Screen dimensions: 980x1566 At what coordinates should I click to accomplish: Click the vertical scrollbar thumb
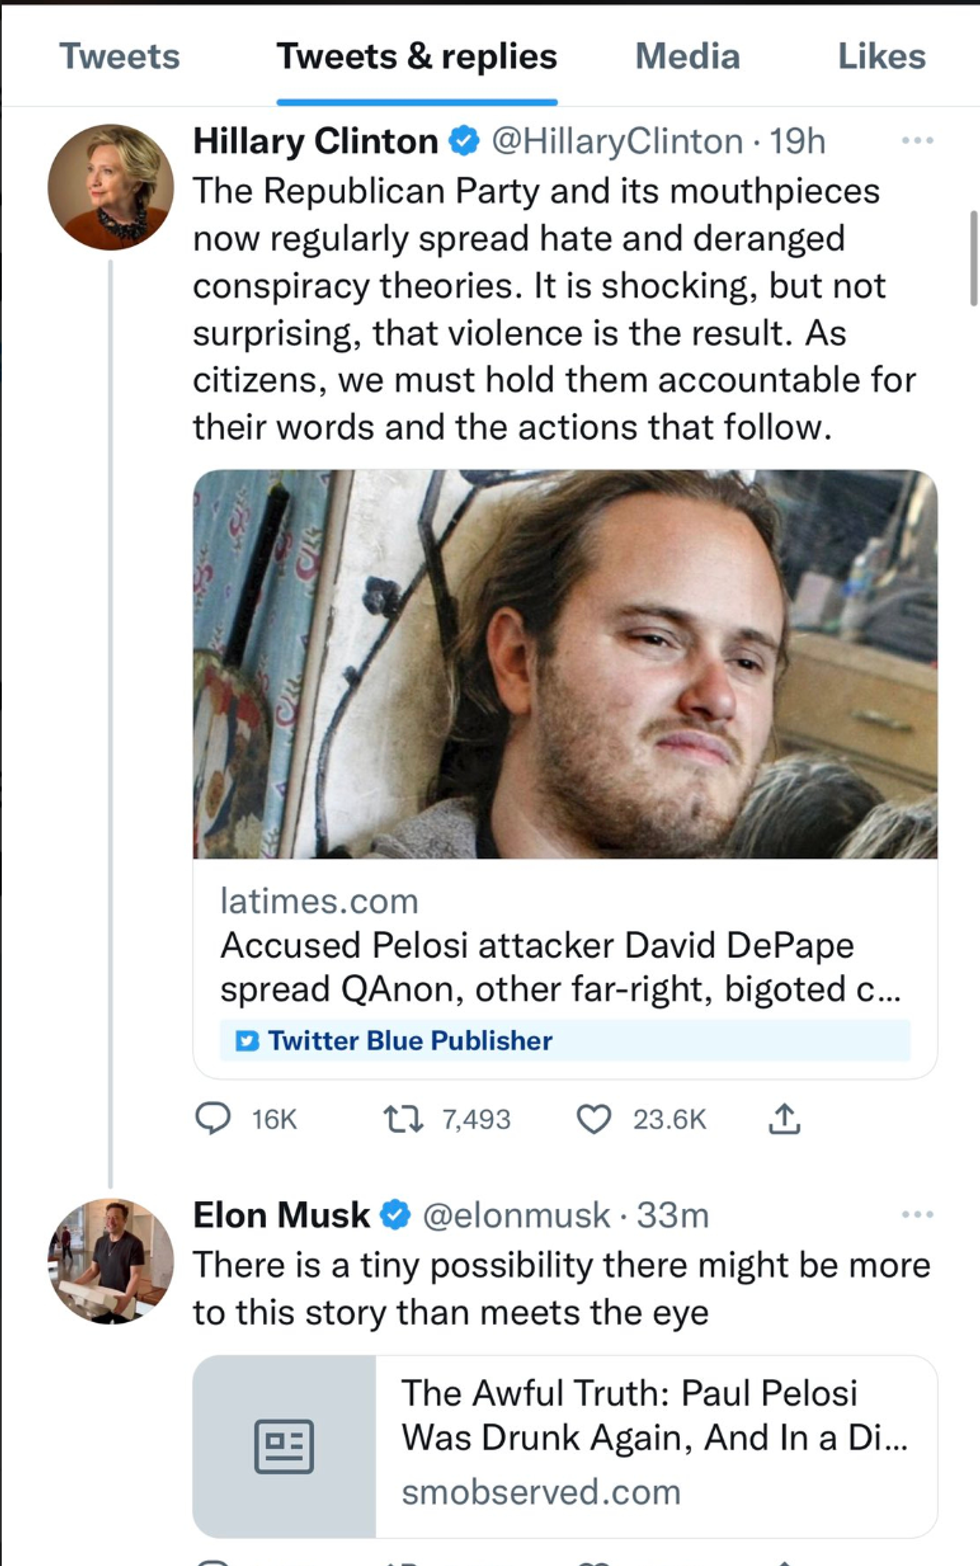click(973, 258)
